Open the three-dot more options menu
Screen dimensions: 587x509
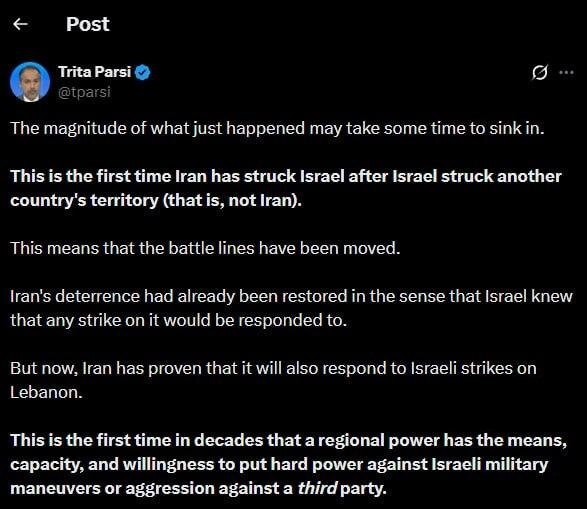[566, 72]
